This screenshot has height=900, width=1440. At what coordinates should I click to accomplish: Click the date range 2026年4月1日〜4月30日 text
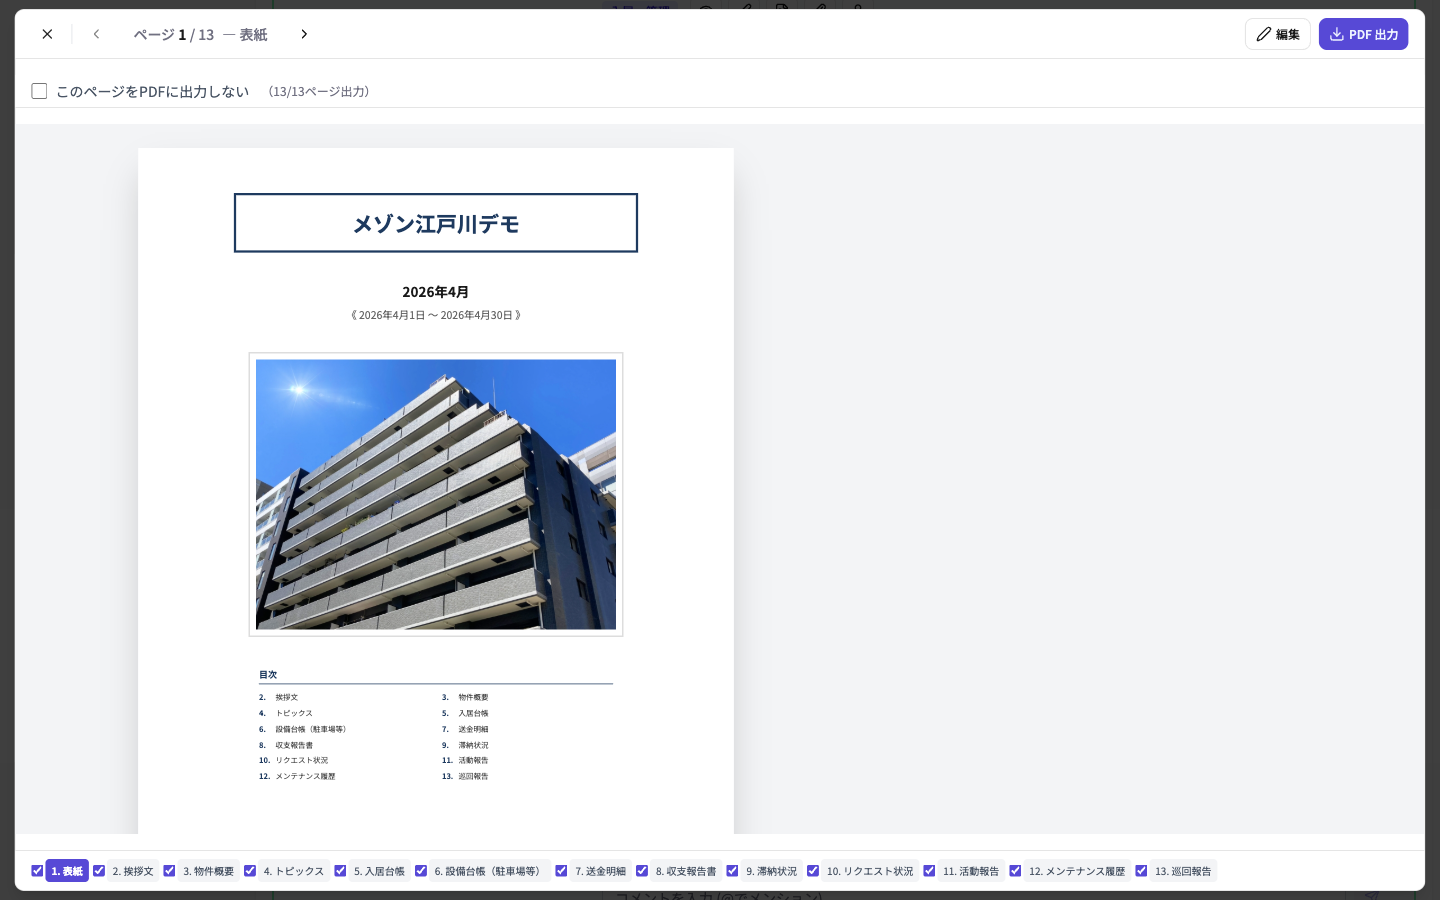[x=436, y=315]
